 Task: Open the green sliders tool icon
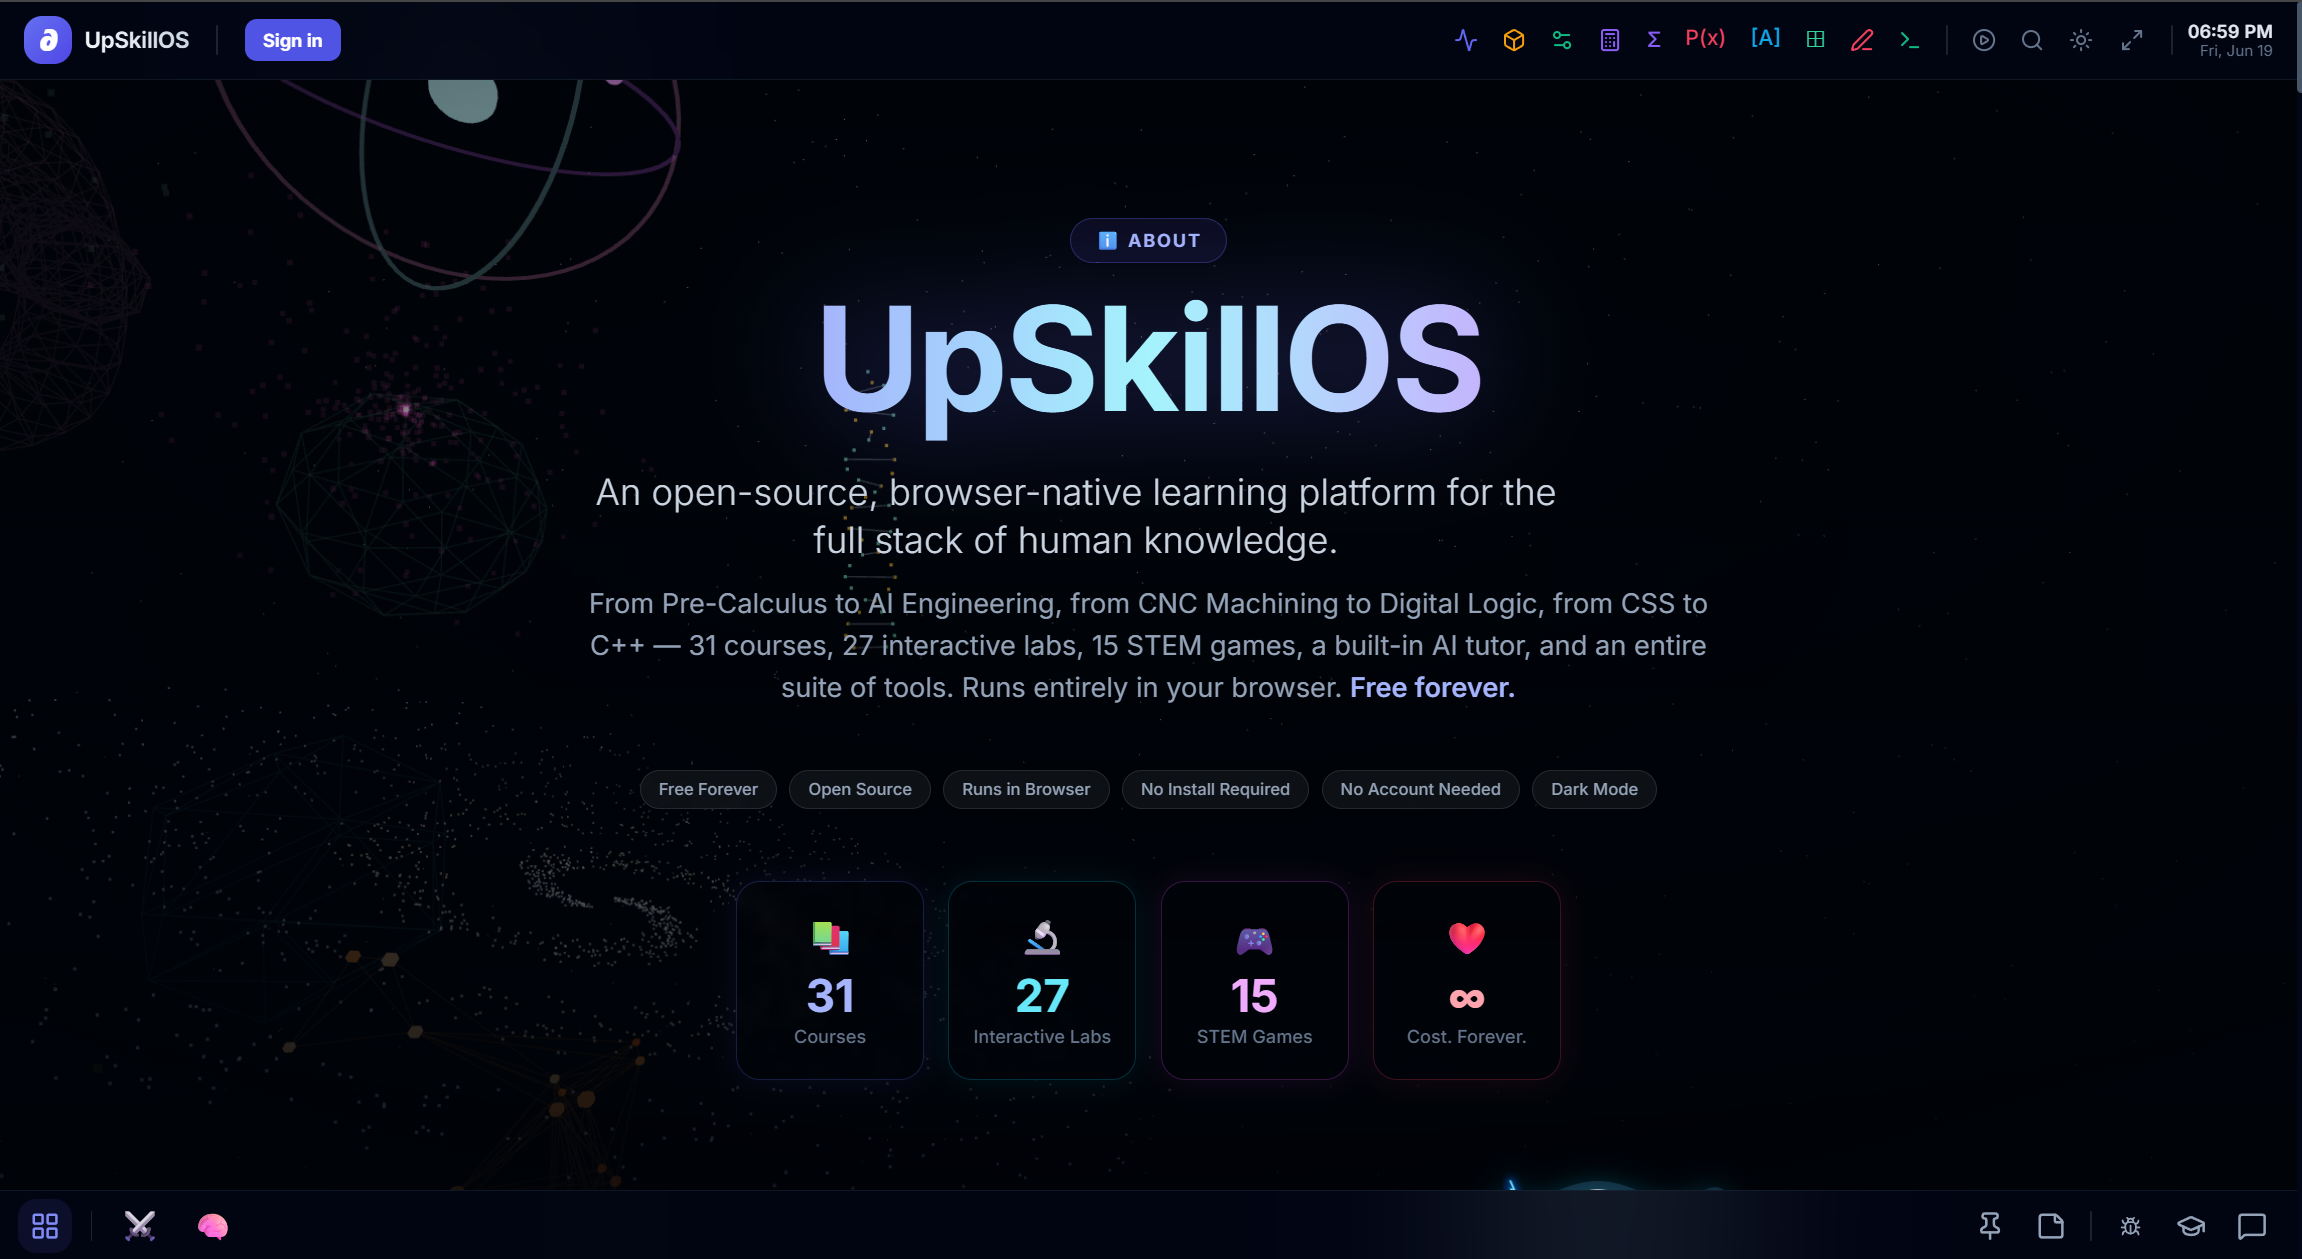pyautogui.click(x=1562, y=40)
